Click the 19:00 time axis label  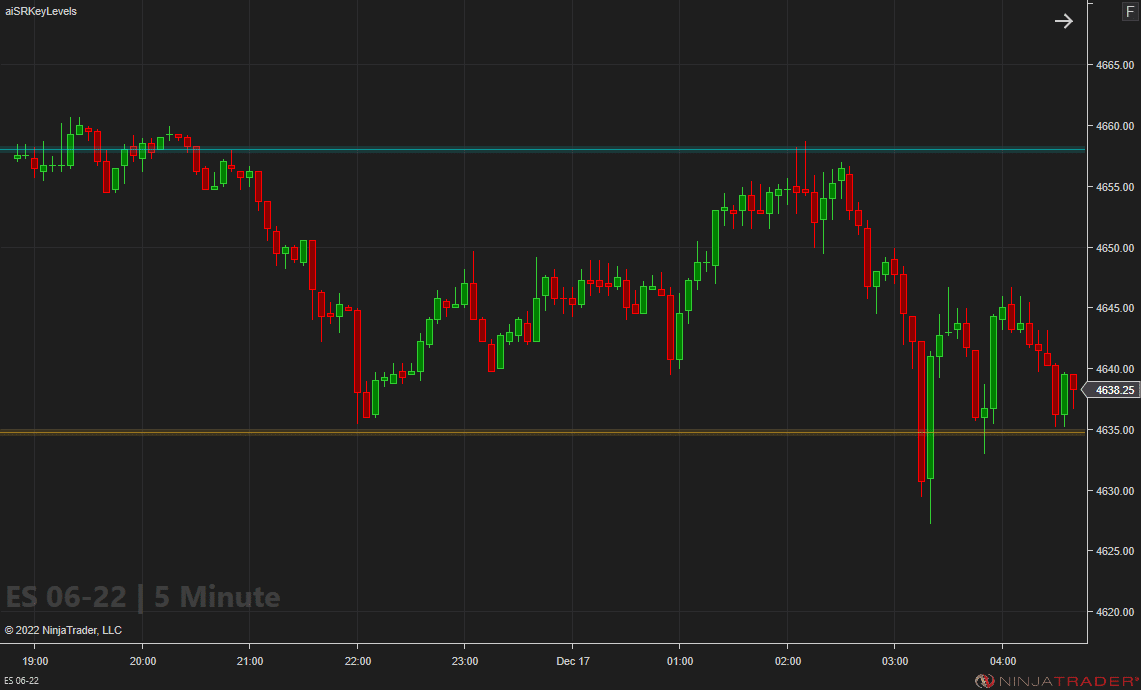(x=35, y=661)
